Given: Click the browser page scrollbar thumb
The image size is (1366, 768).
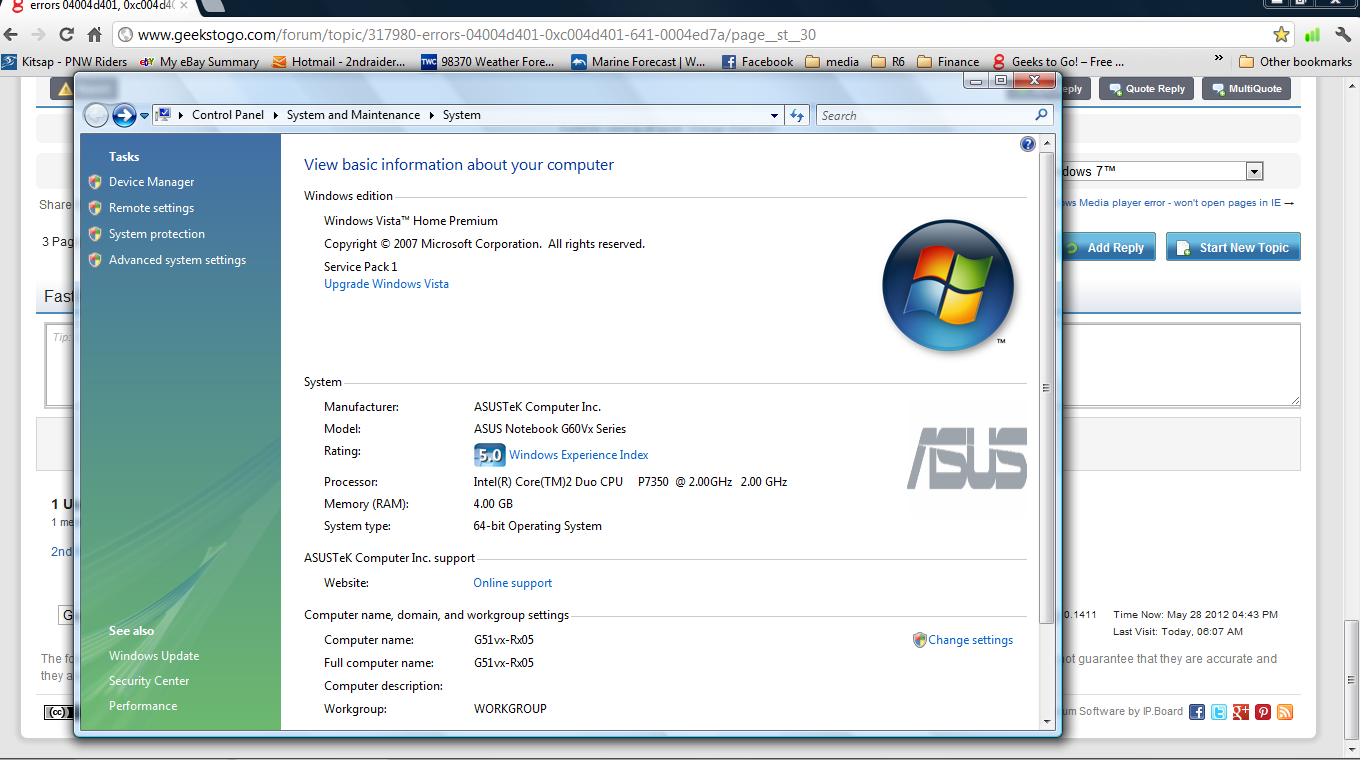Looking at the screenshot, I should point(1352,681).
